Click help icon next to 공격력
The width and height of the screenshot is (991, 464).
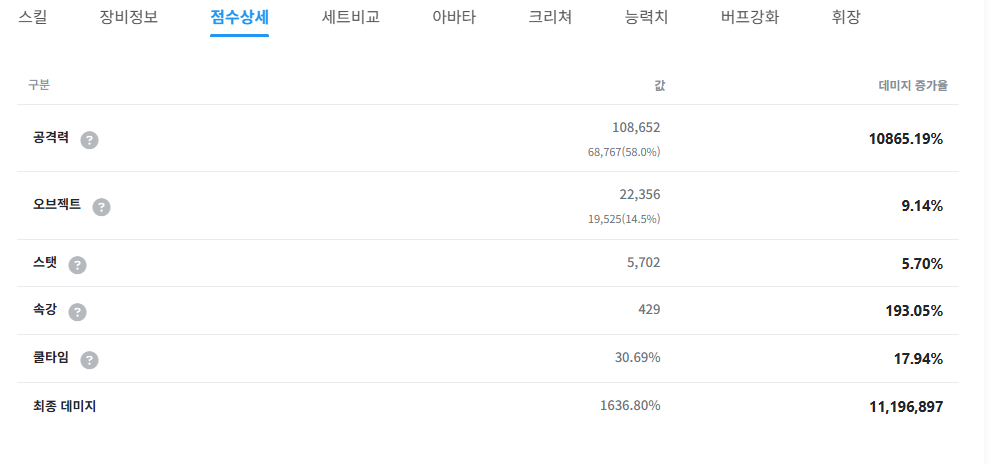coord(89,140)
